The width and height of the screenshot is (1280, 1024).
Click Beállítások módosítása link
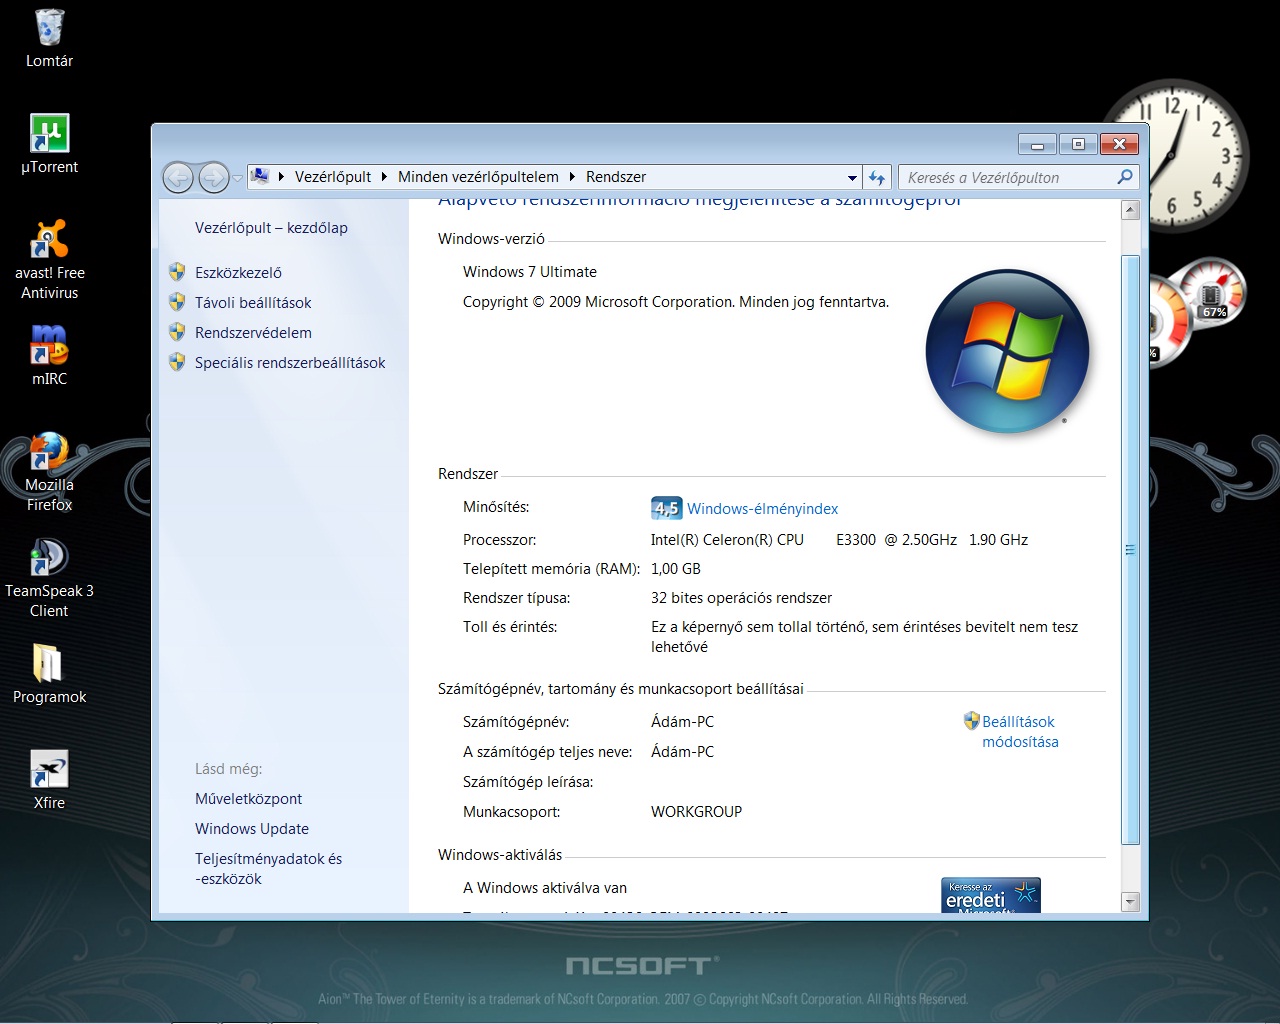pos(1020,731)
